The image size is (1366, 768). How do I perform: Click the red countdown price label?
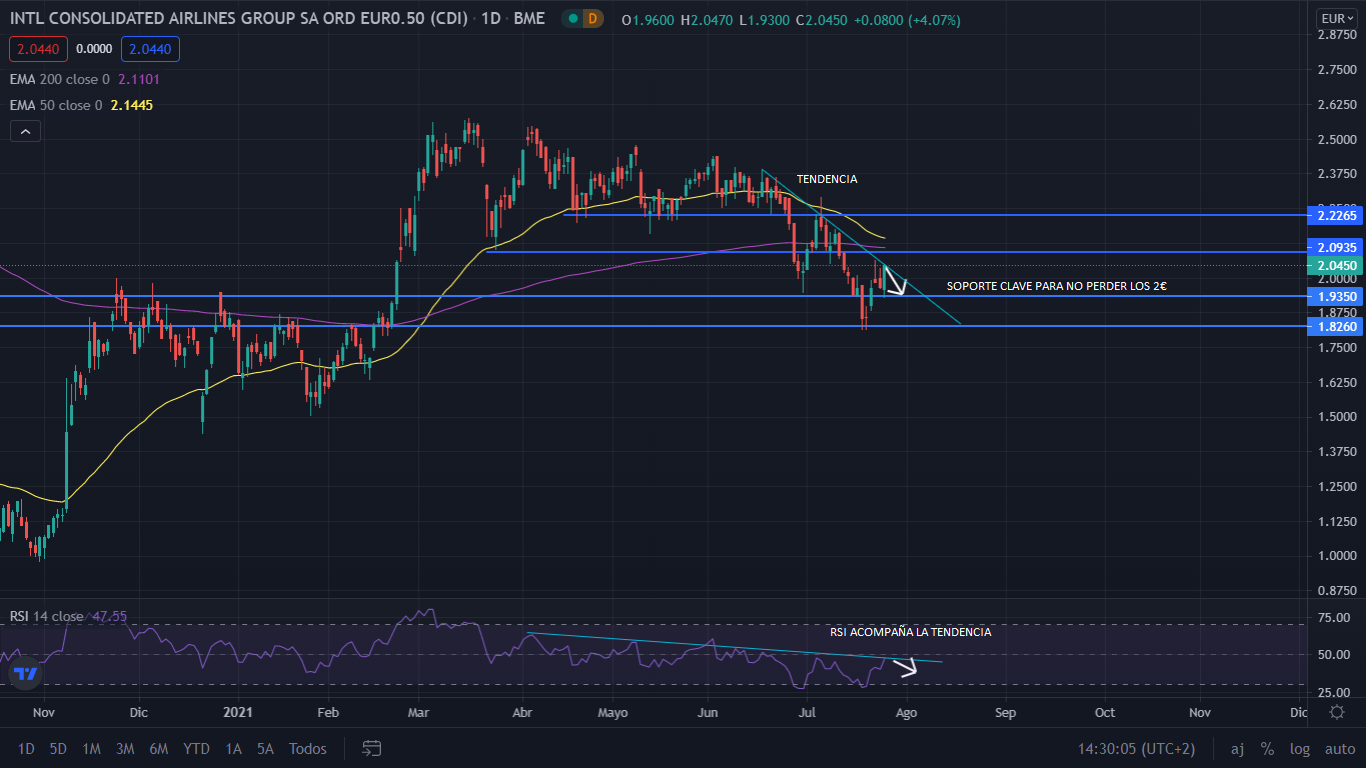coord(38,48)
